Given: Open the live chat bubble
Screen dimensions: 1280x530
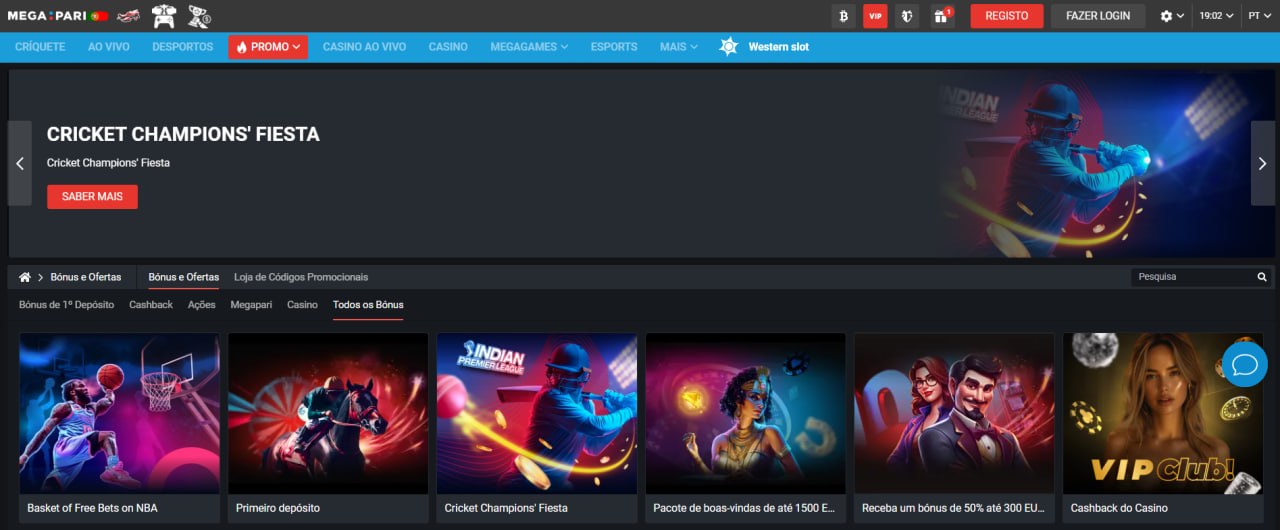Looking at the screenshot, I should (1245, 364).
